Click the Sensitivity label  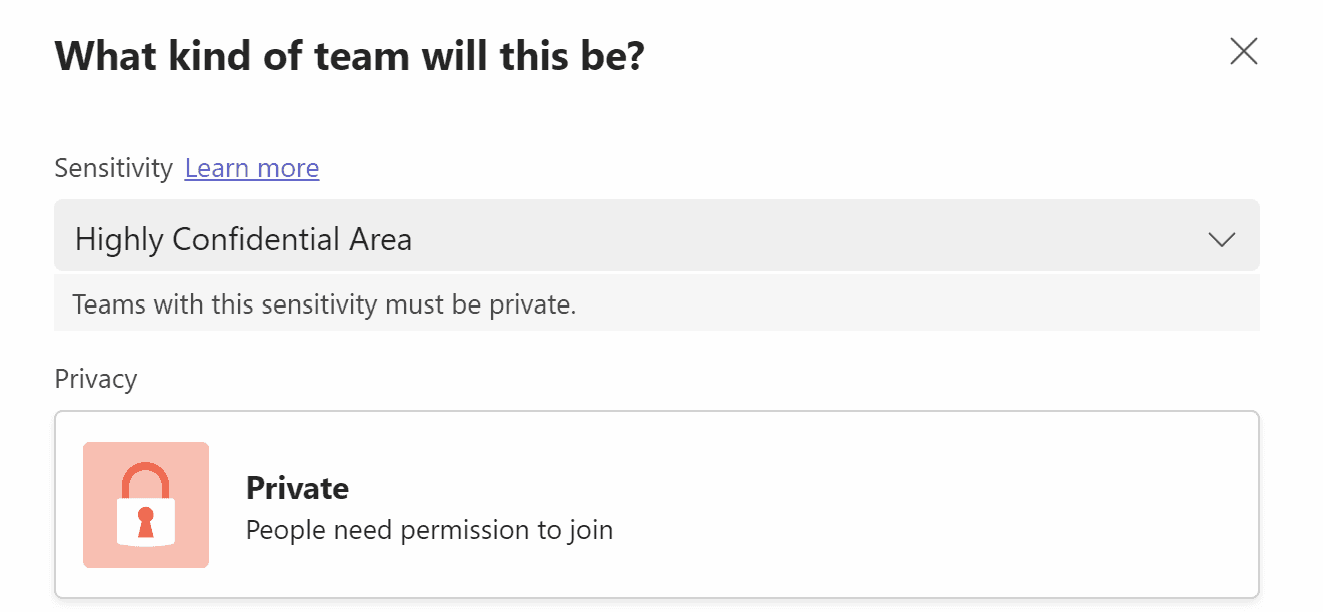[x=113, y=167]
